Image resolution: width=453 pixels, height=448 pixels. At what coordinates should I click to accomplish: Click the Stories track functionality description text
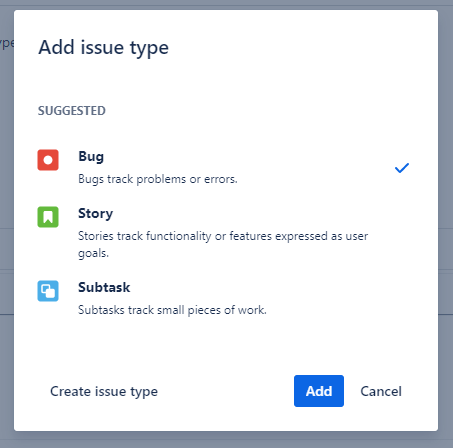pyautogui.click(x=223, y=244)
